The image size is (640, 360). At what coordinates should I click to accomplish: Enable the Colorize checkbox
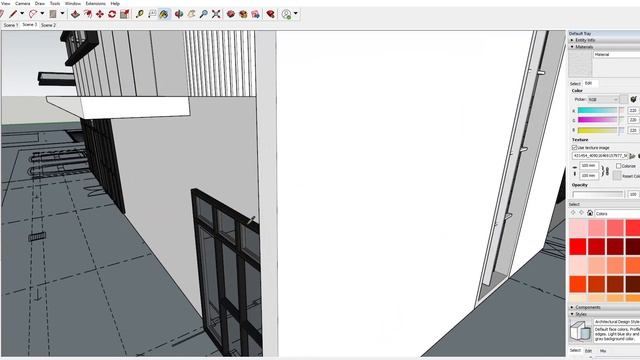pyautogui.click(x=618, y=166)
